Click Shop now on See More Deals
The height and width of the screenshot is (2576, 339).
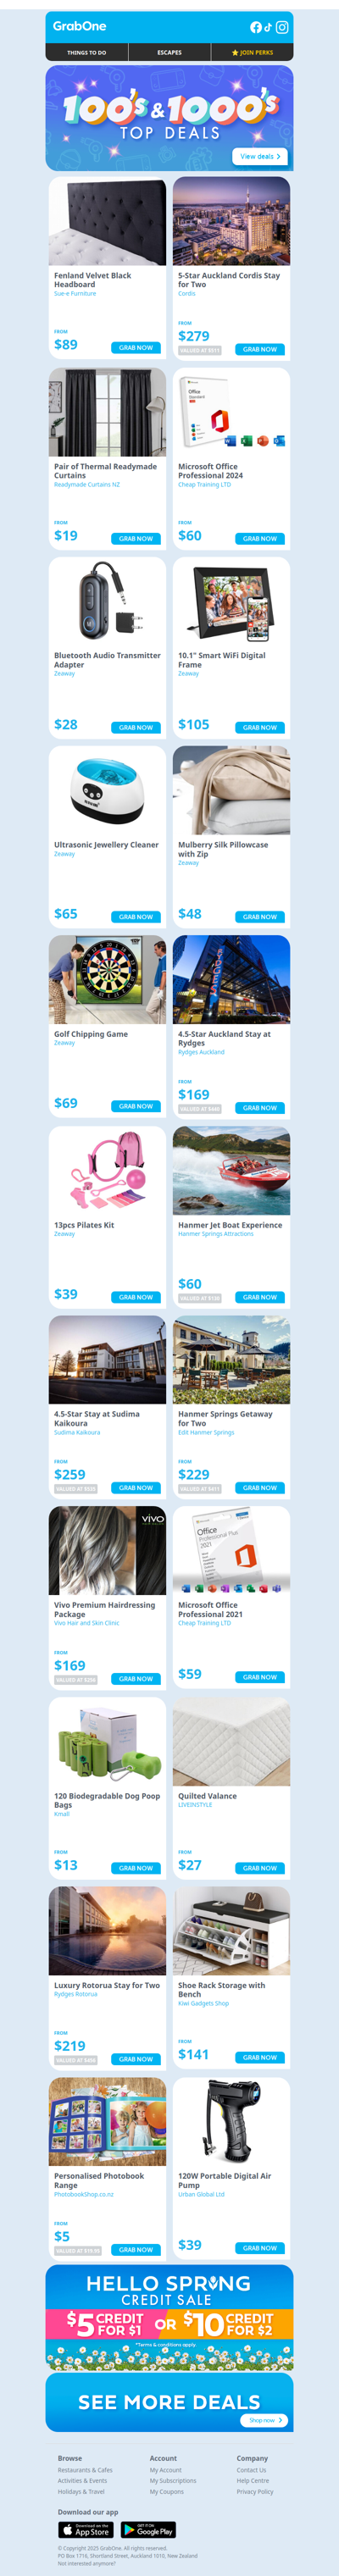(264, 2420)
